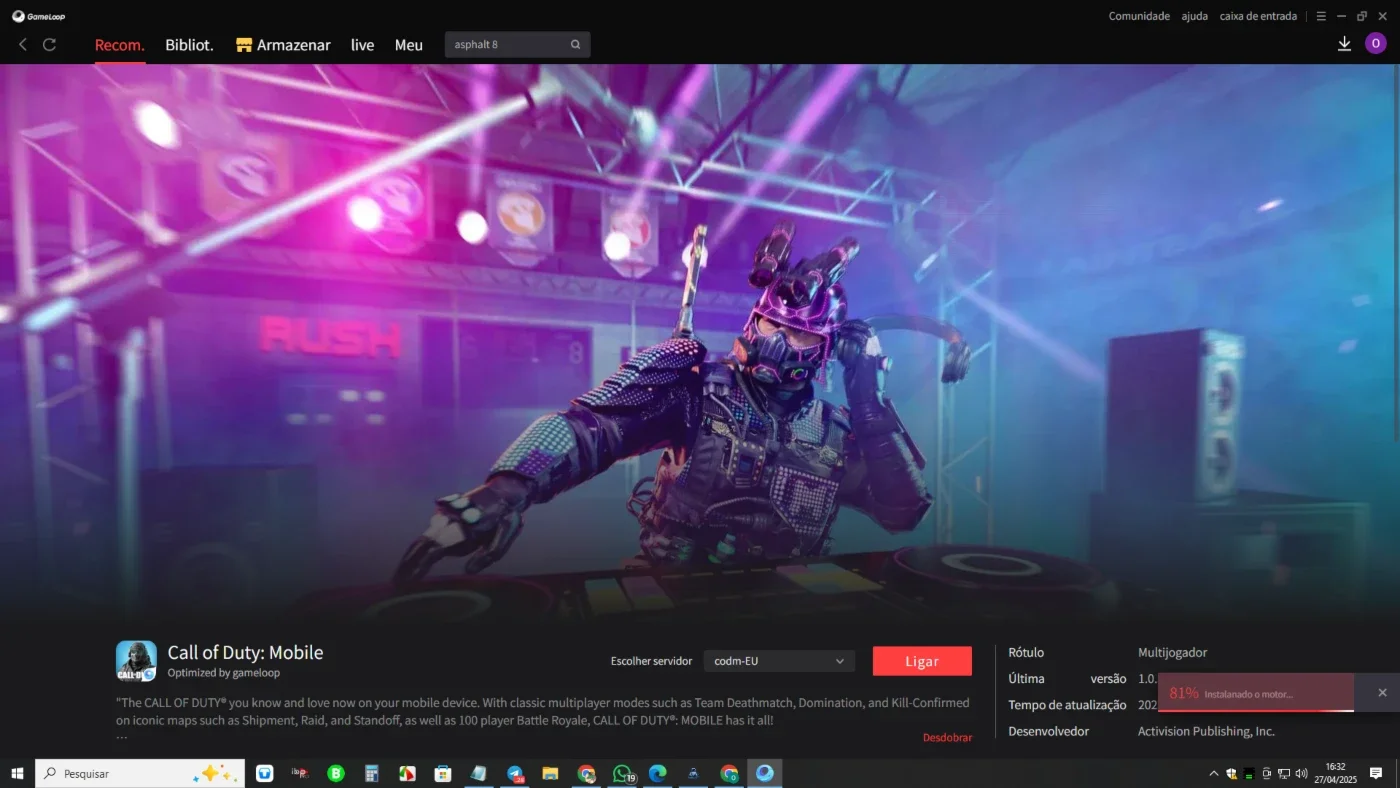This screenshot has height=788, width=1400.
Task: Open Microsoft Store from the taskbar
Action: click(443, 773)
